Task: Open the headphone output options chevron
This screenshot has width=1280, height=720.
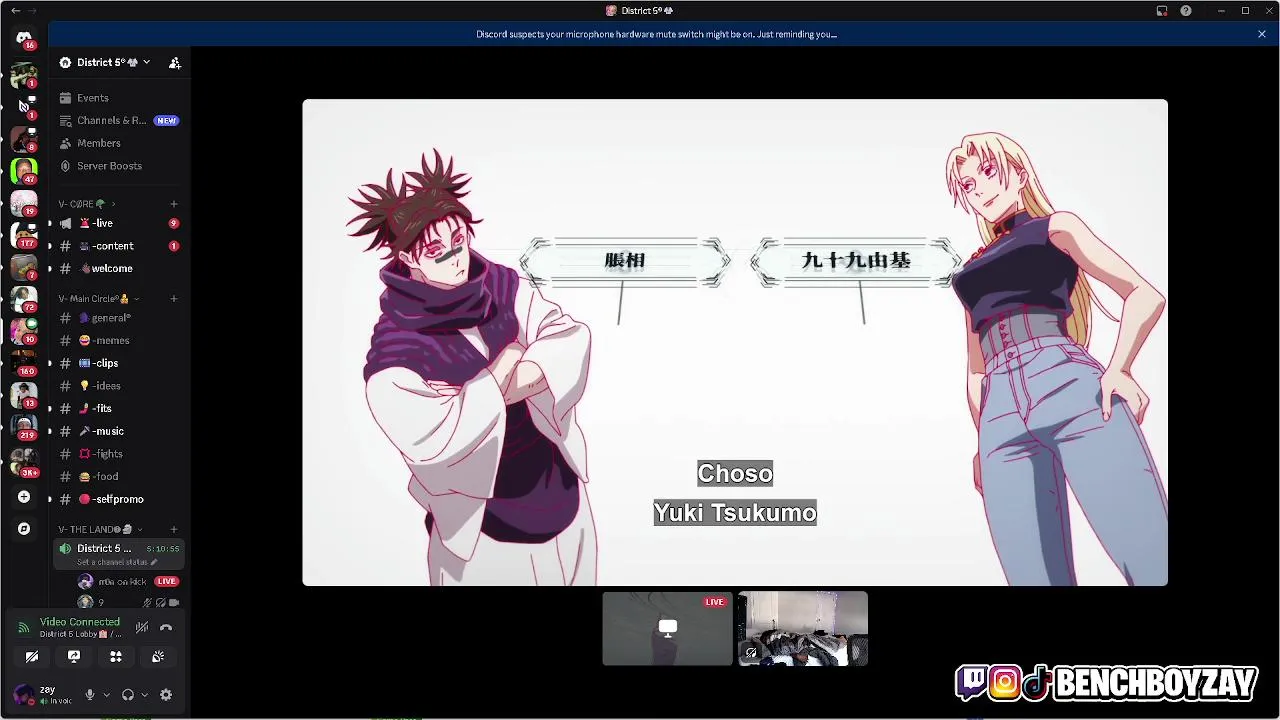Action: click(145, 695)
